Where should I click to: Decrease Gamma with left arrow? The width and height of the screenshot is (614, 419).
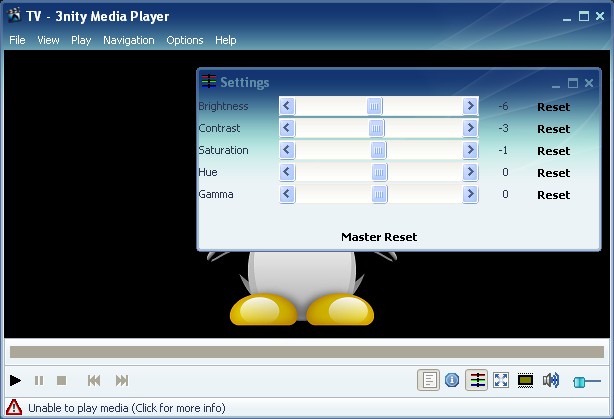[287, 193]
